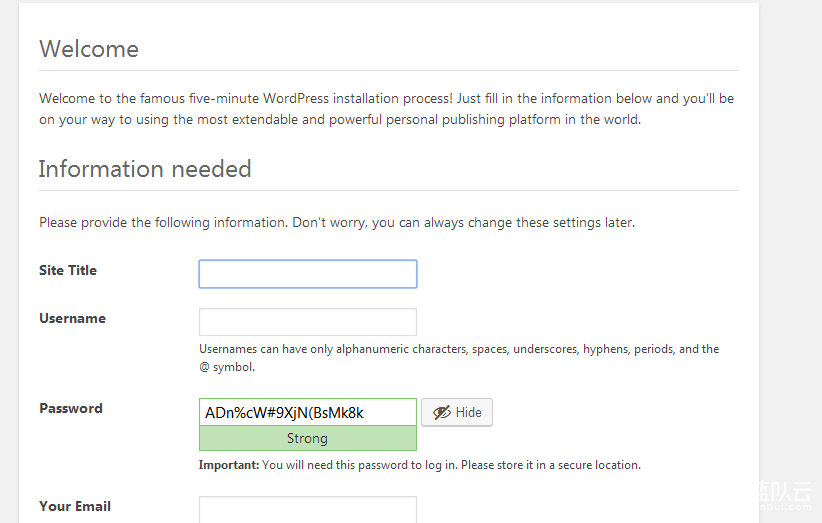Click the Username field label
This screenshot has width=822, height=523.
click(x=72, y=318)
